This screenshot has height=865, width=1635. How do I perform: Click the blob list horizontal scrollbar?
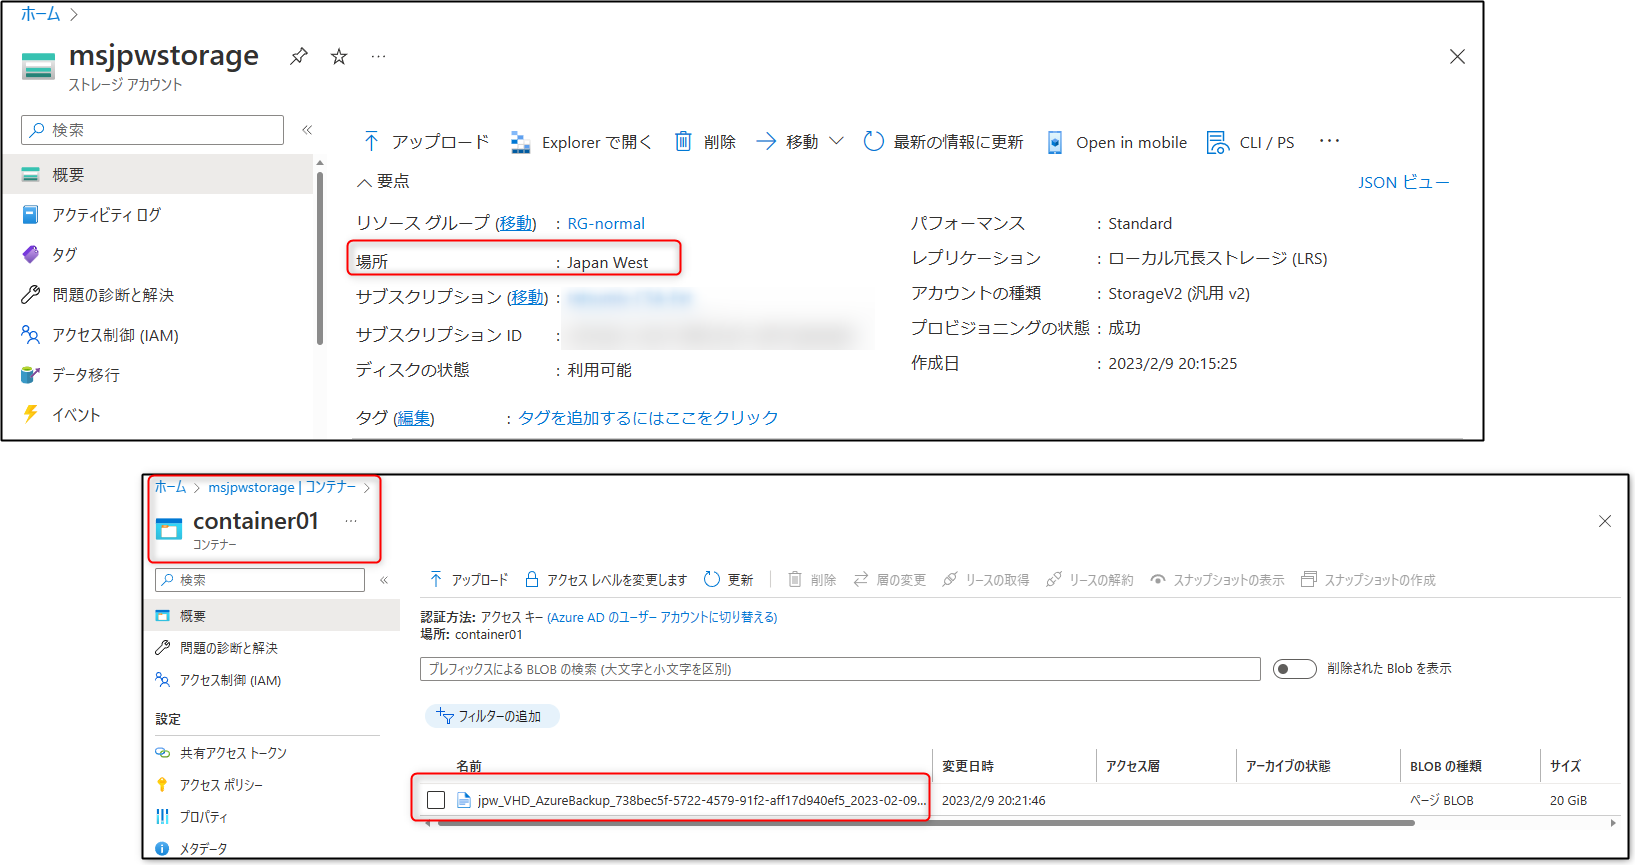[926, 823]
